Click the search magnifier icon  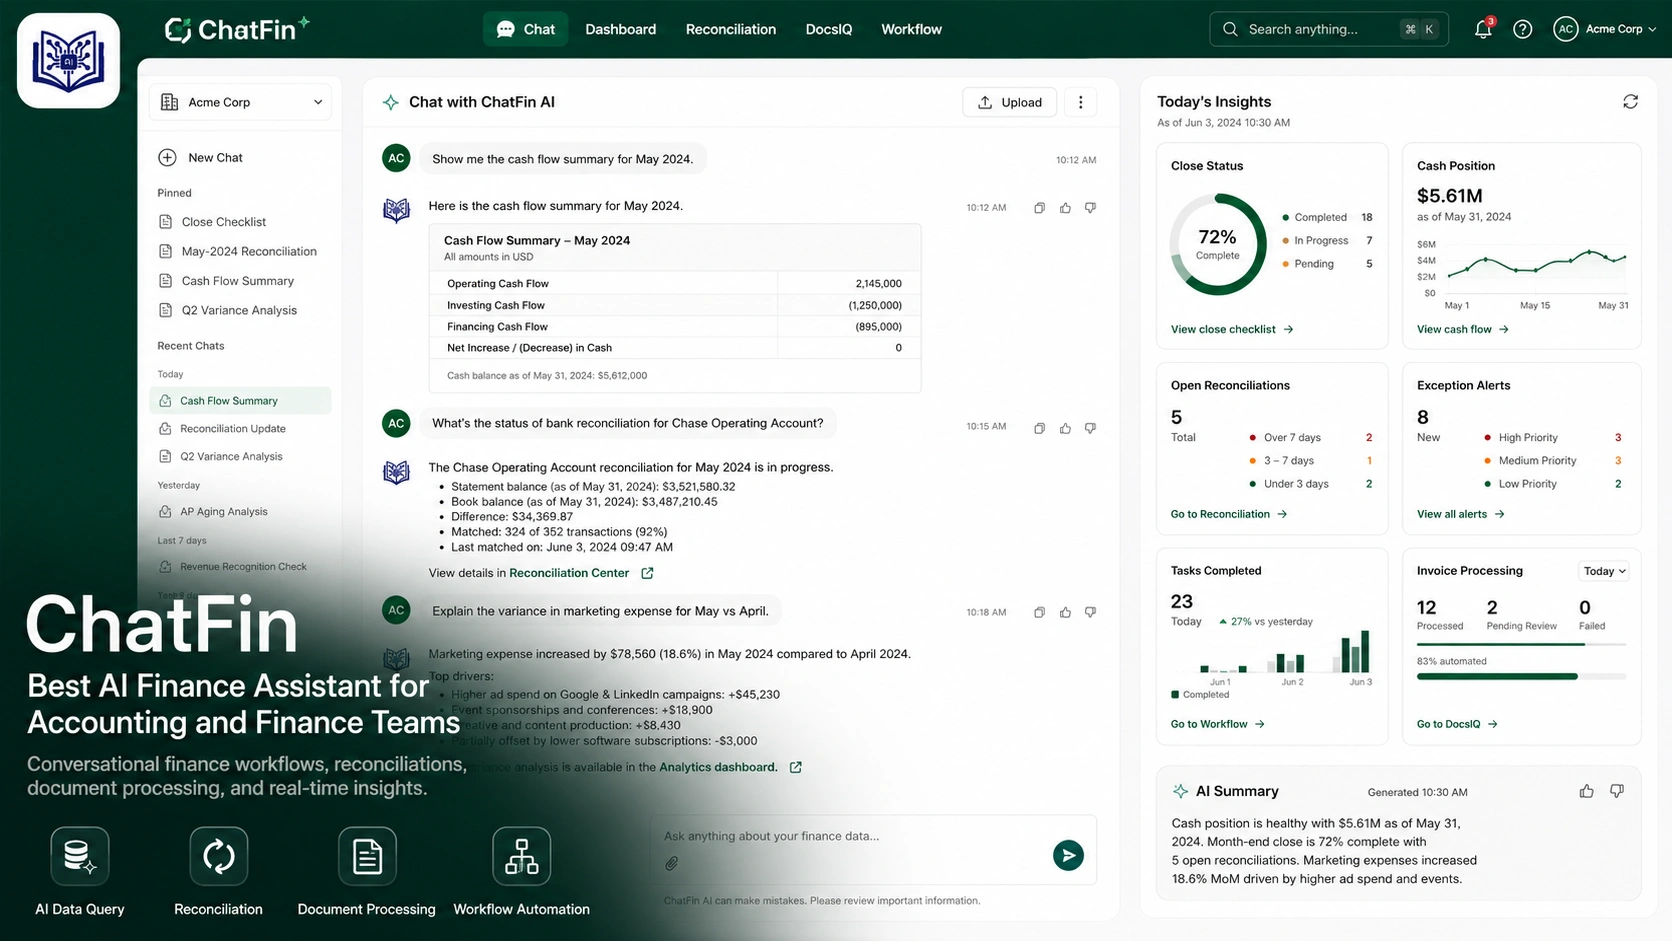1231,29
